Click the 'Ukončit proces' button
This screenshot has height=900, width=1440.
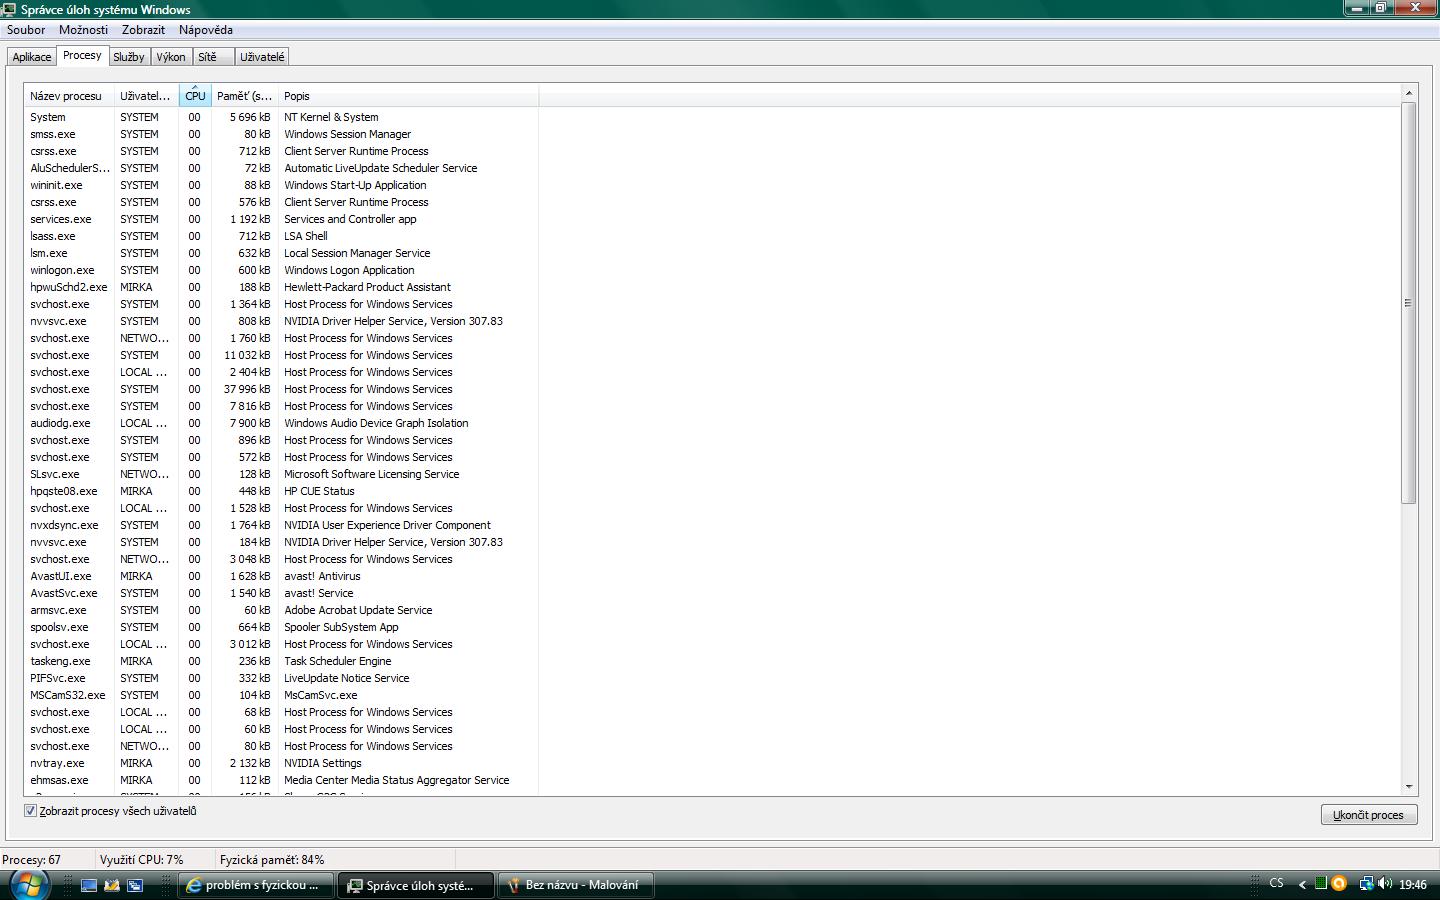[x=1368, y=815]
